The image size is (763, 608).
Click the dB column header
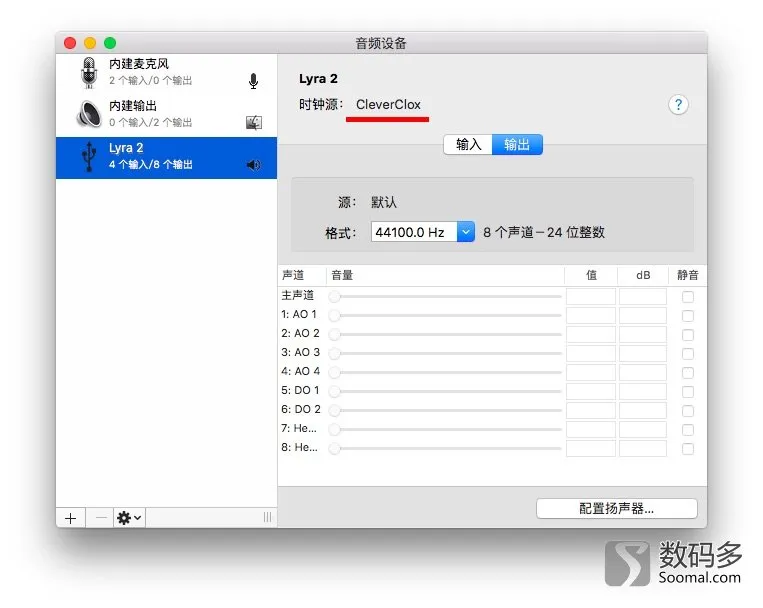643,275
